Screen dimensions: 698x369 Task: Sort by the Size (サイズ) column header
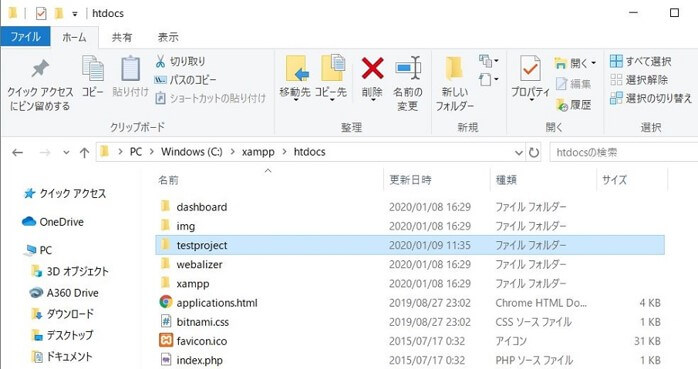[632, 180]
